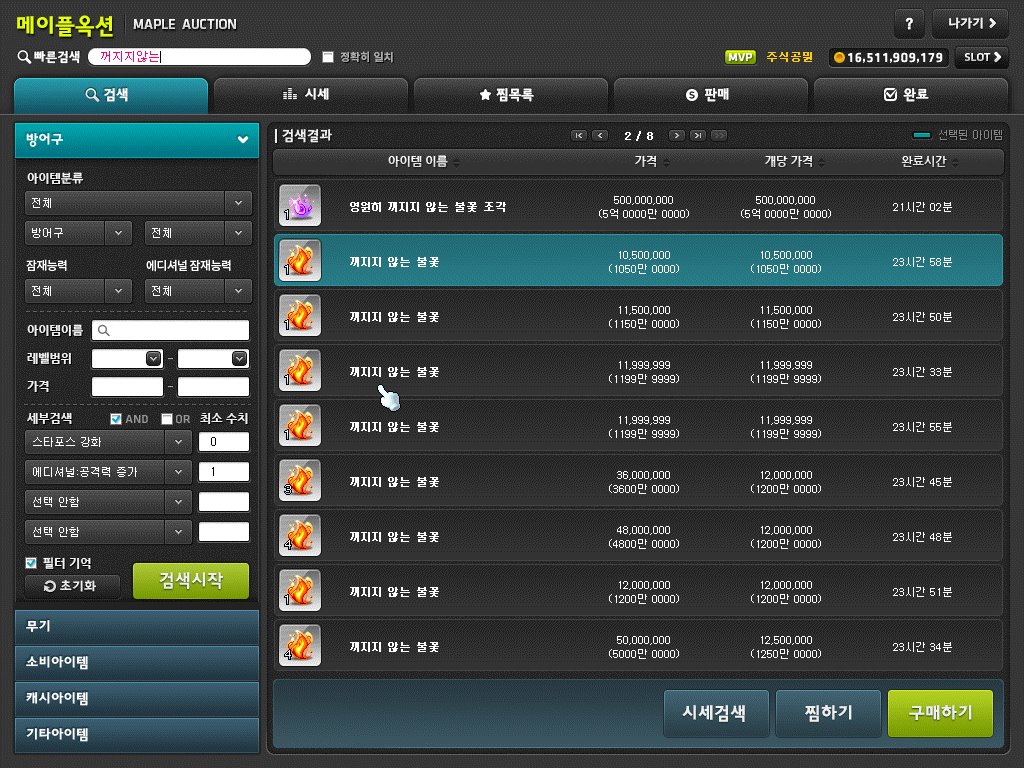Click the quick search magnifier icon
Image resolution: width=1024 pixels, height=768 pixels.
pyautogui.click(x=24, y=57)
